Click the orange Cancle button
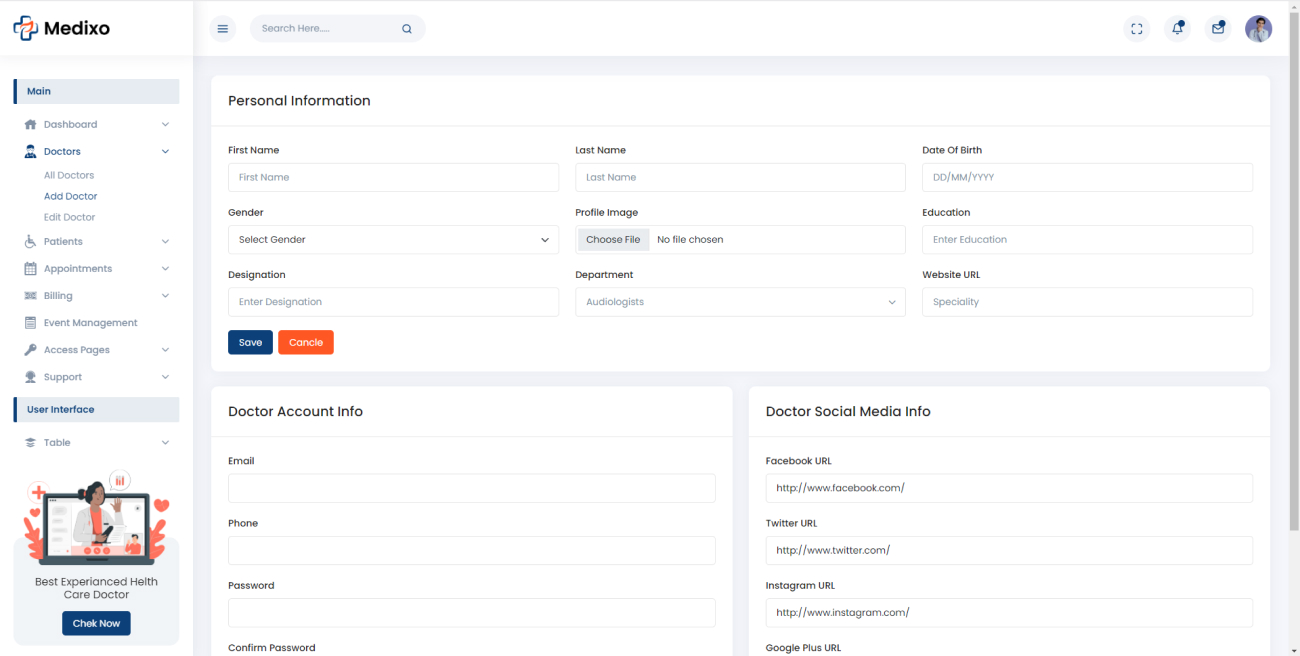The image size is (1300, 656). click(306, 342)
